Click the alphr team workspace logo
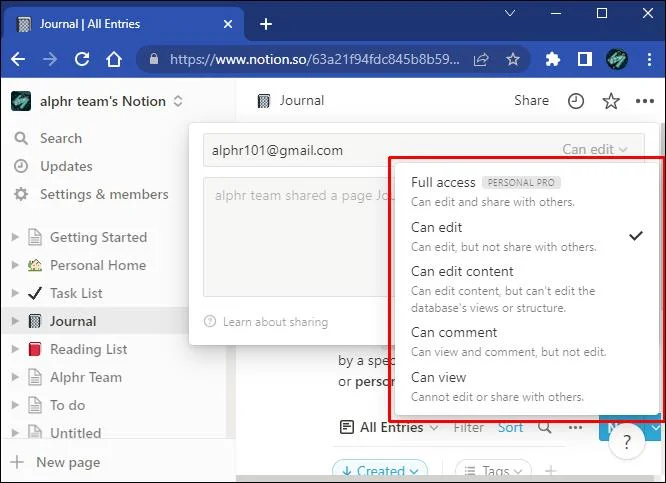Screen dimensions: 666x483 tap(21, 101)
